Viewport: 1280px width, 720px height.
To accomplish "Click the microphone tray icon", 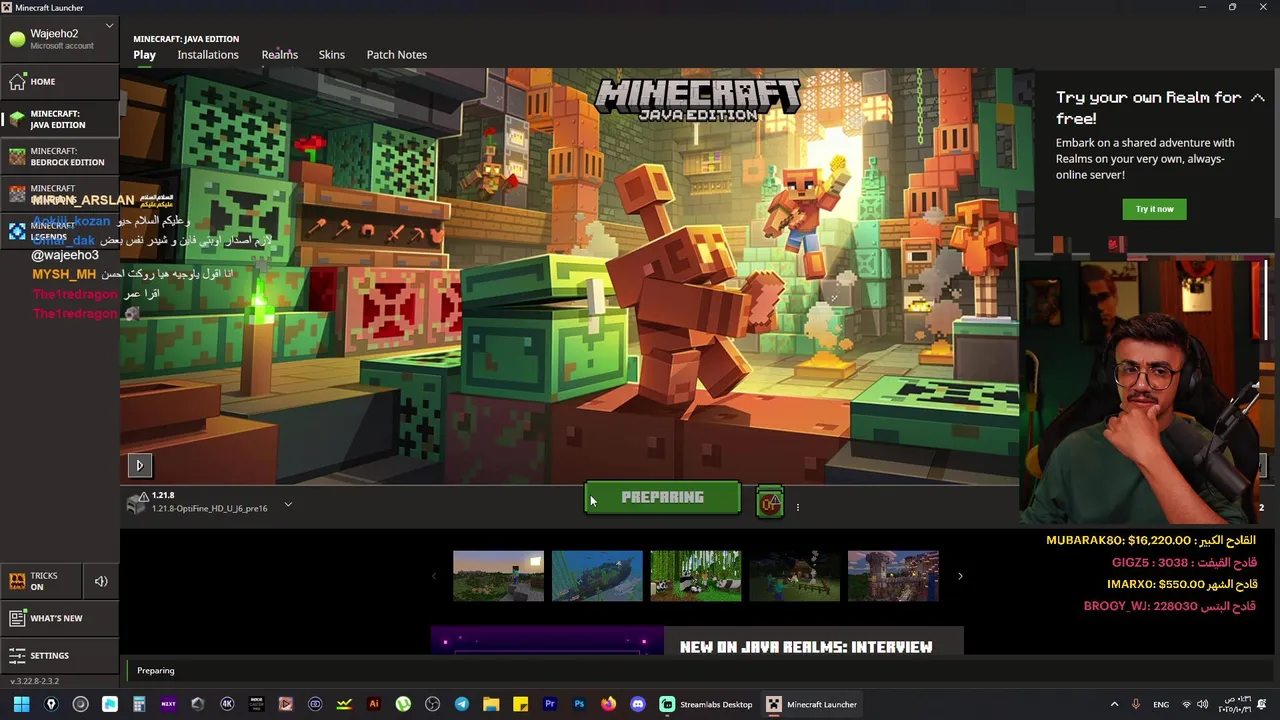I will tap(1138, 704).
